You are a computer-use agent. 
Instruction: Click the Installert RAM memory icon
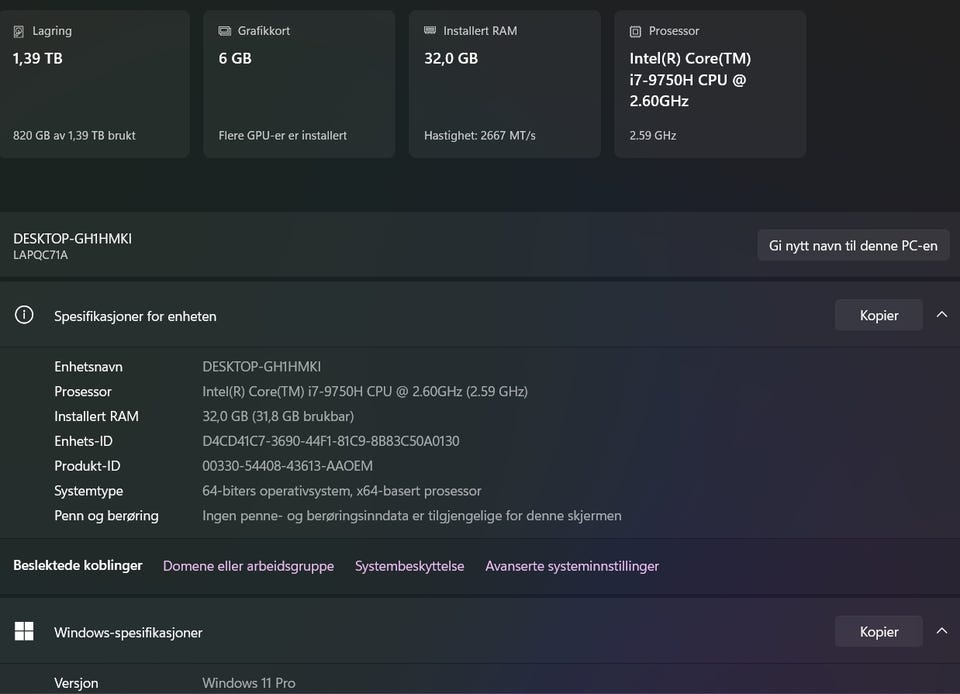pos(430,30)
